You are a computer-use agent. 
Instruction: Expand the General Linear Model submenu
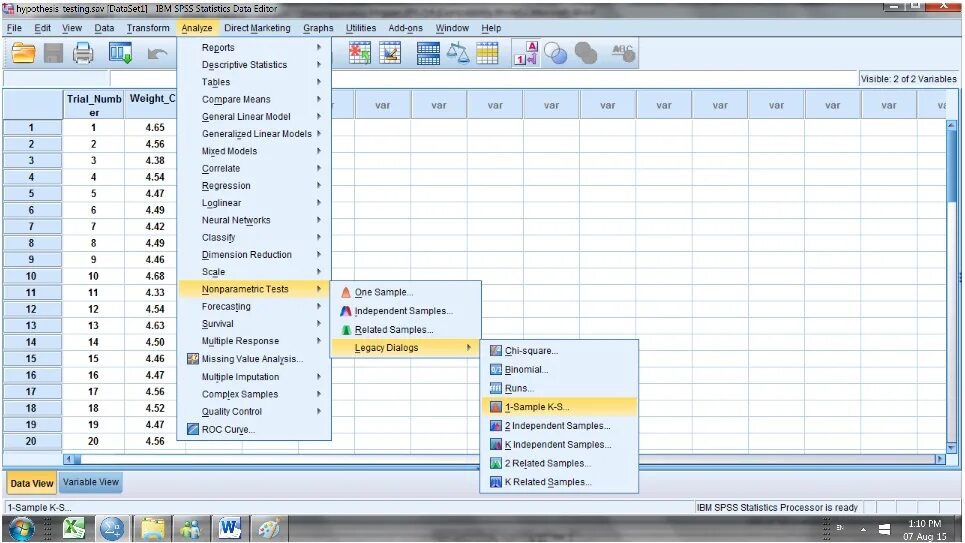click(254, 116)
